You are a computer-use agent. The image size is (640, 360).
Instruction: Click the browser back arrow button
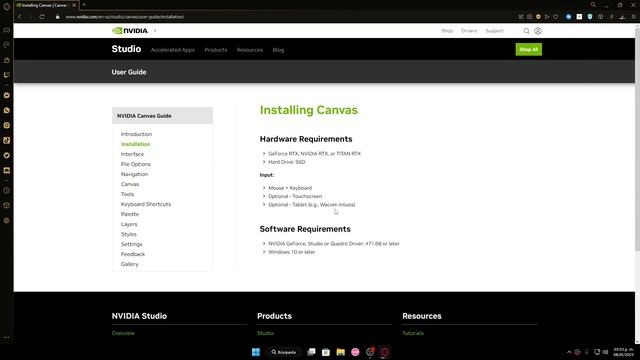pos(20,17)
